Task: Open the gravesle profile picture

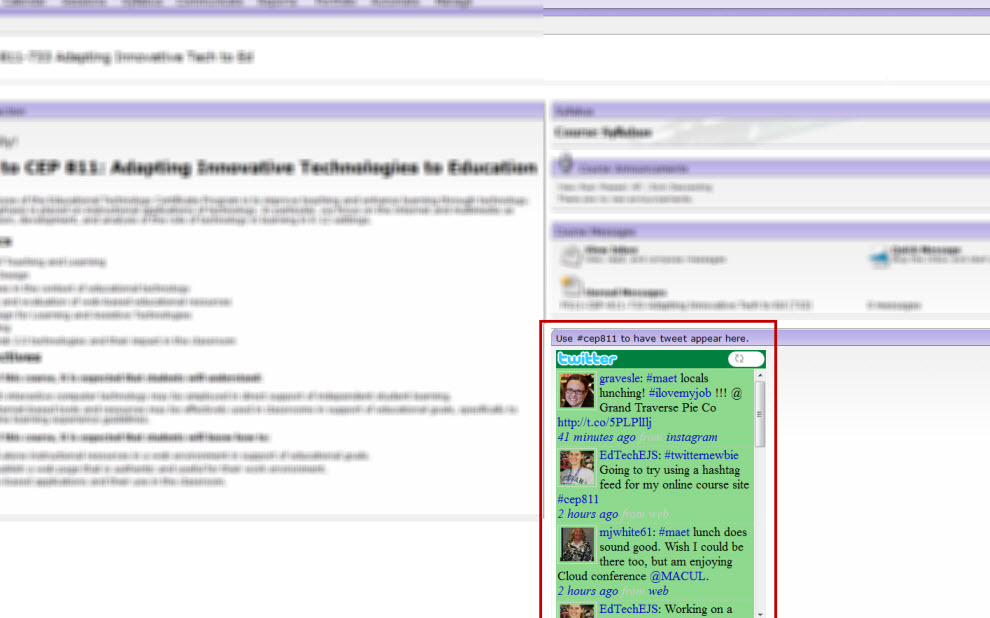Action: [x=577, y=391]
